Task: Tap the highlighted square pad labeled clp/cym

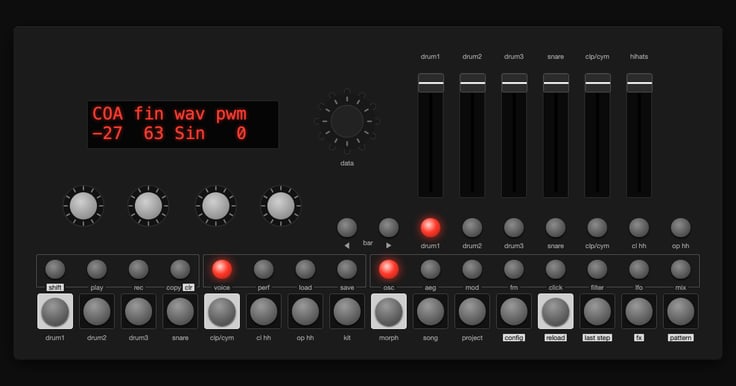Action: pyautogui.click(x=222, y=311)
